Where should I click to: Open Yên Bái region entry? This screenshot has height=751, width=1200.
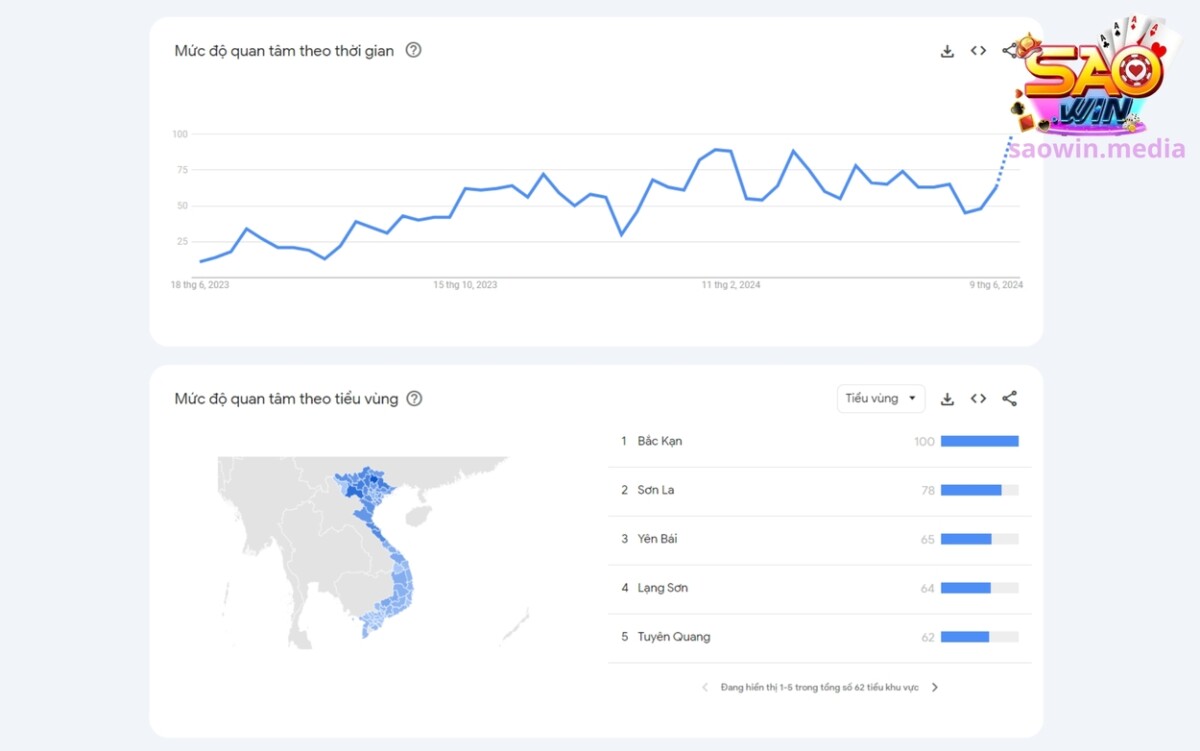pos(657,539)
